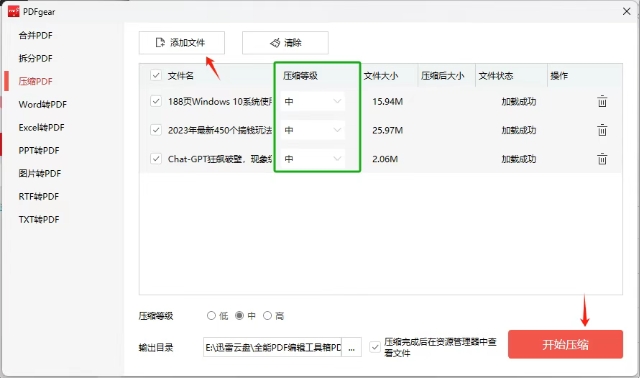
Task: Uncheck the 188页Windows 10 file checkbox
Action: coord(156,101)
